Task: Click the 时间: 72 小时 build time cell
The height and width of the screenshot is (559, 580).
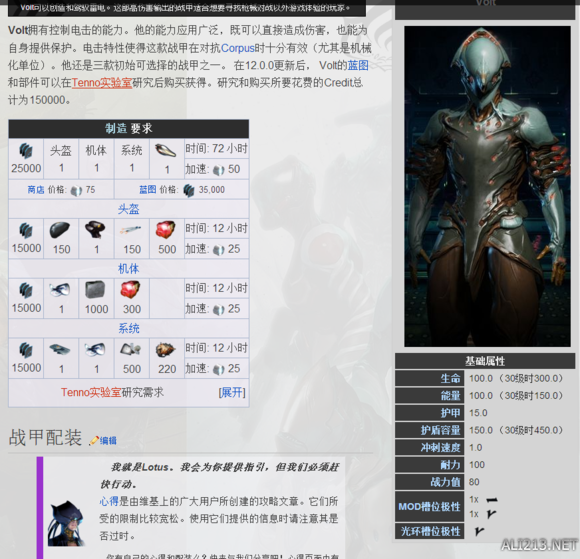Action: coord(216,149)
